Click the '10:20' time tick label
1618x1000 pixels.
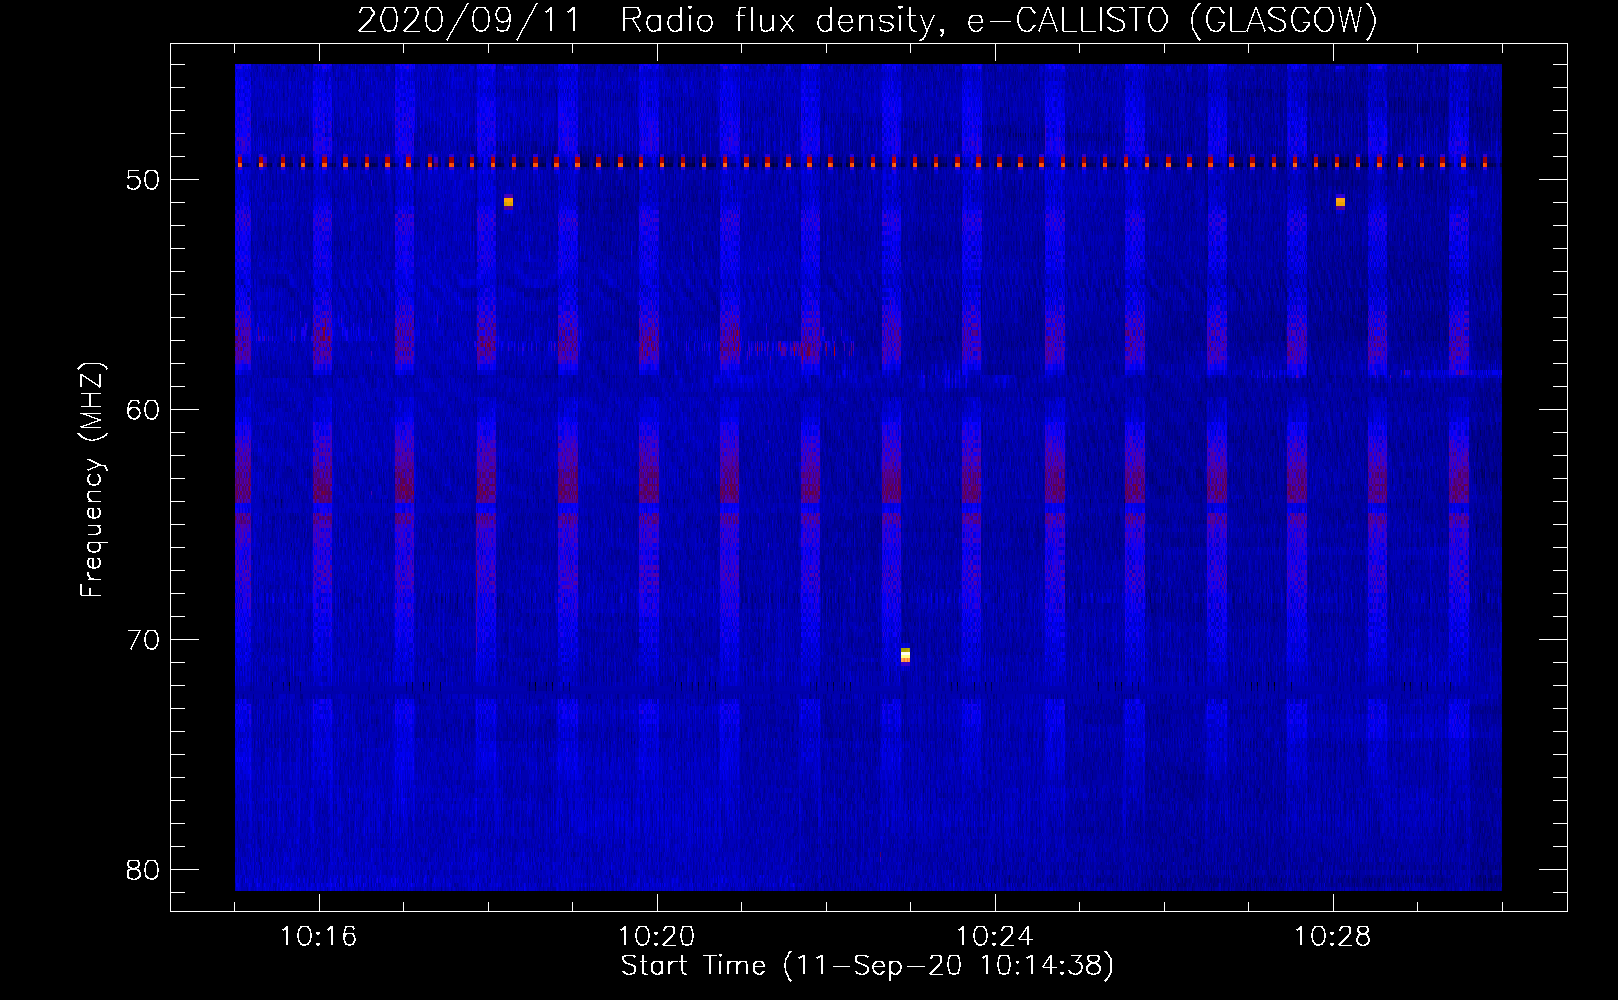(656, 937)
